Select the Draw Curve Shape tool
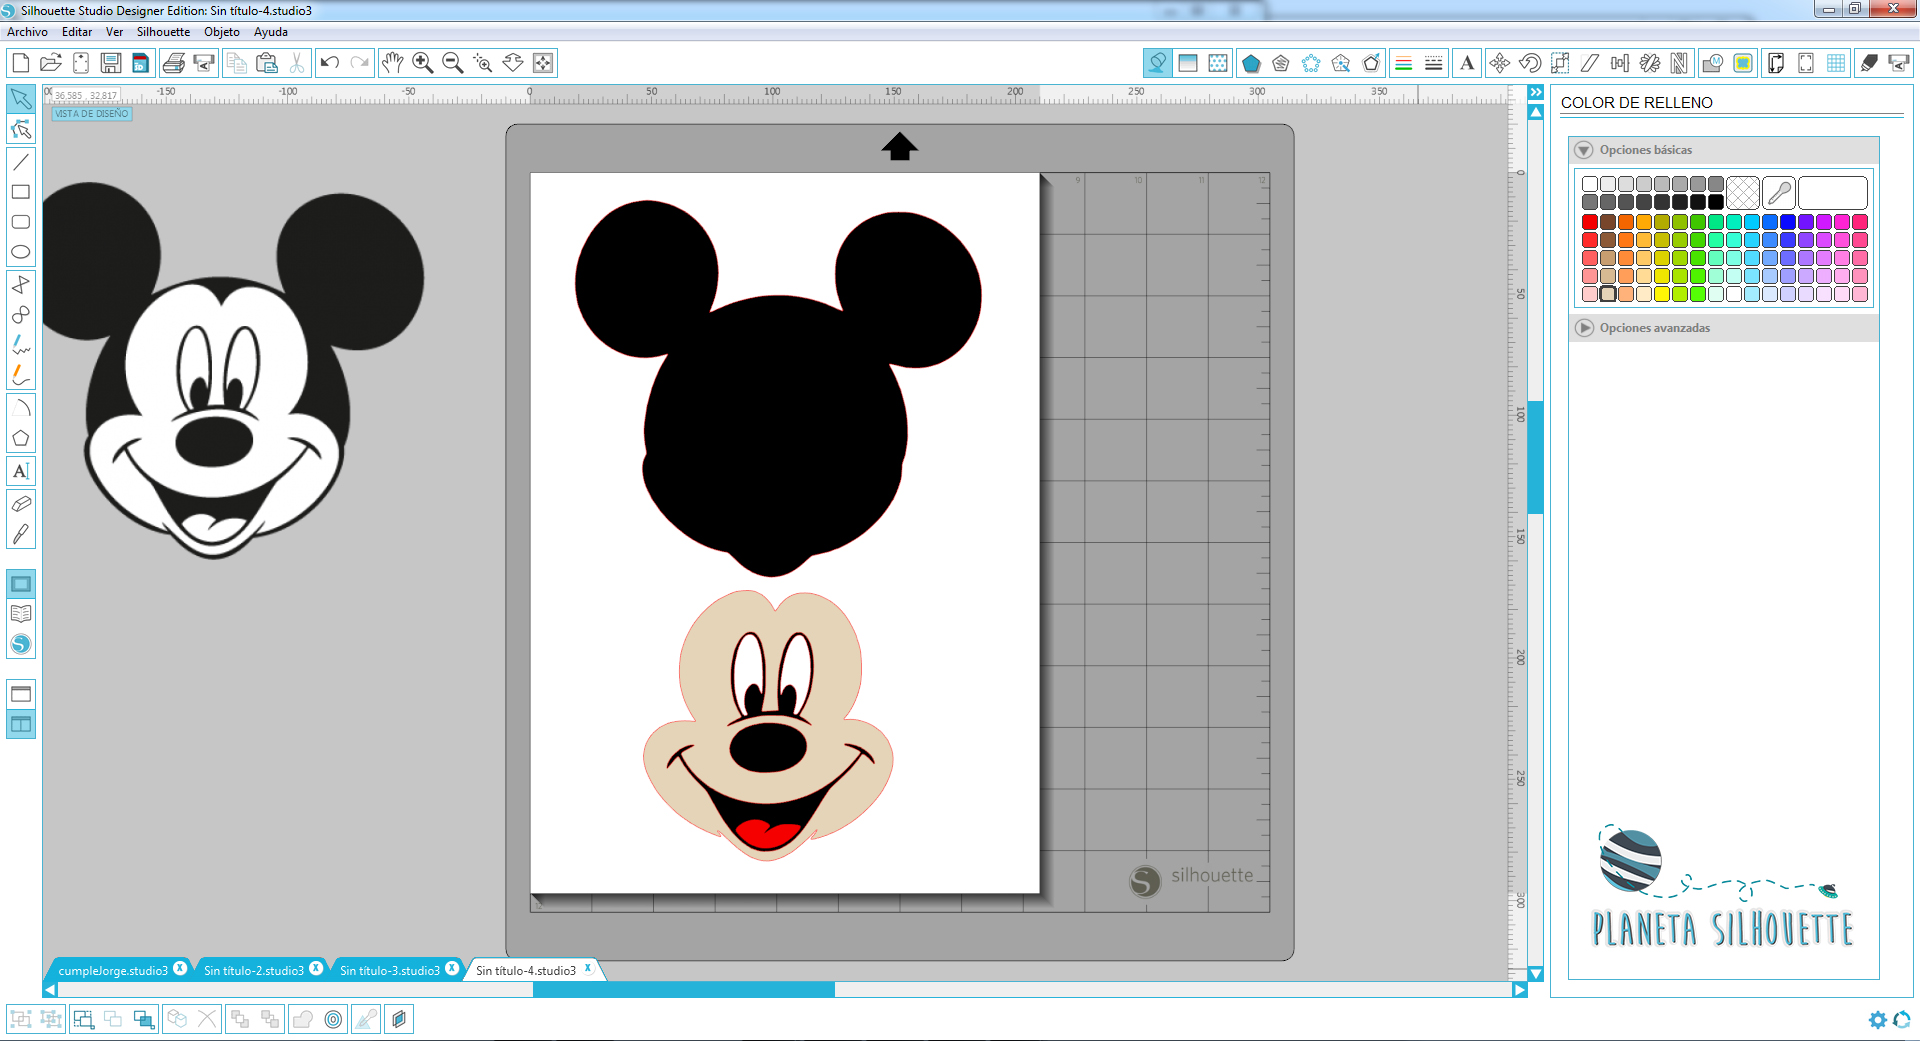Screen dimensions: 1920x1041 21,315
